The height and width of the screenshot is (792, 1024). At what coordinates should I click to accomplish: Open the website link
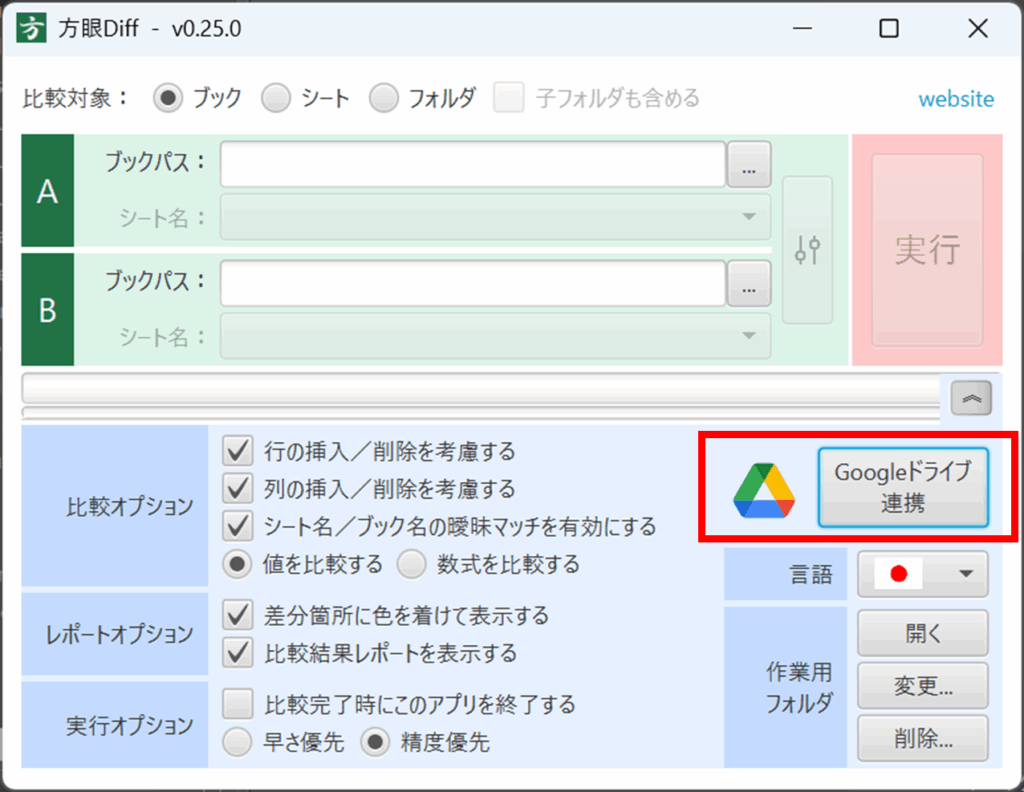coord(956,99)
